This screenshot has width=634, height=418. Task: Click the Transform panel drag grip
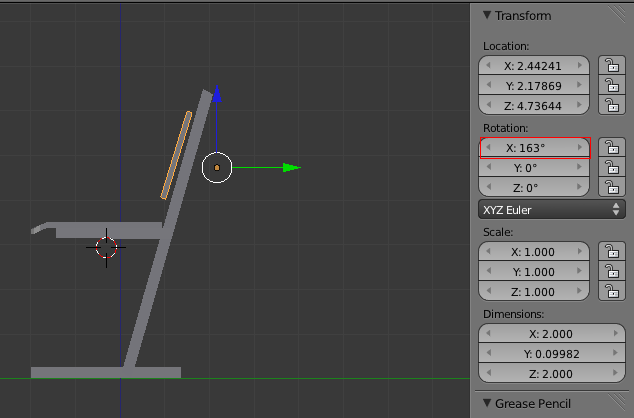tap(619, 13)
